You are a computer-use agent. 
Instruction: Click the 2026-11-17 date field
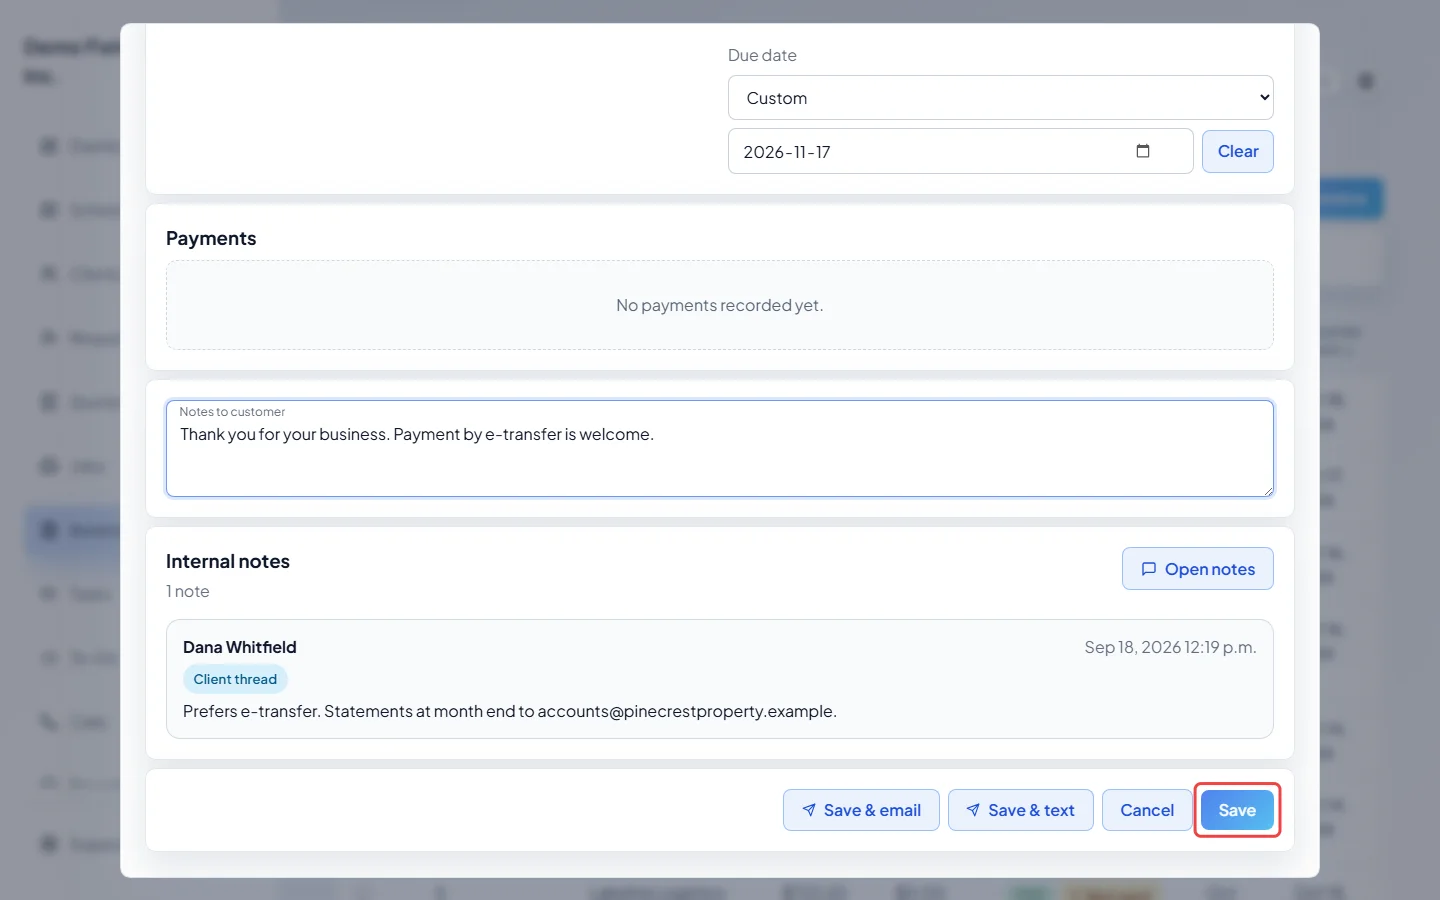pos(960,151)
